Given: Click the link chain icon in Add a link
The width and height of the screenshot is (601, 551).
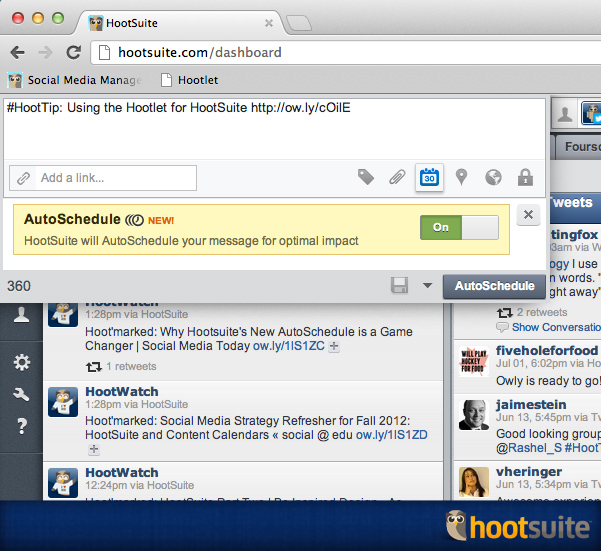Looking at the screenshot, I should tap(23, 178).
